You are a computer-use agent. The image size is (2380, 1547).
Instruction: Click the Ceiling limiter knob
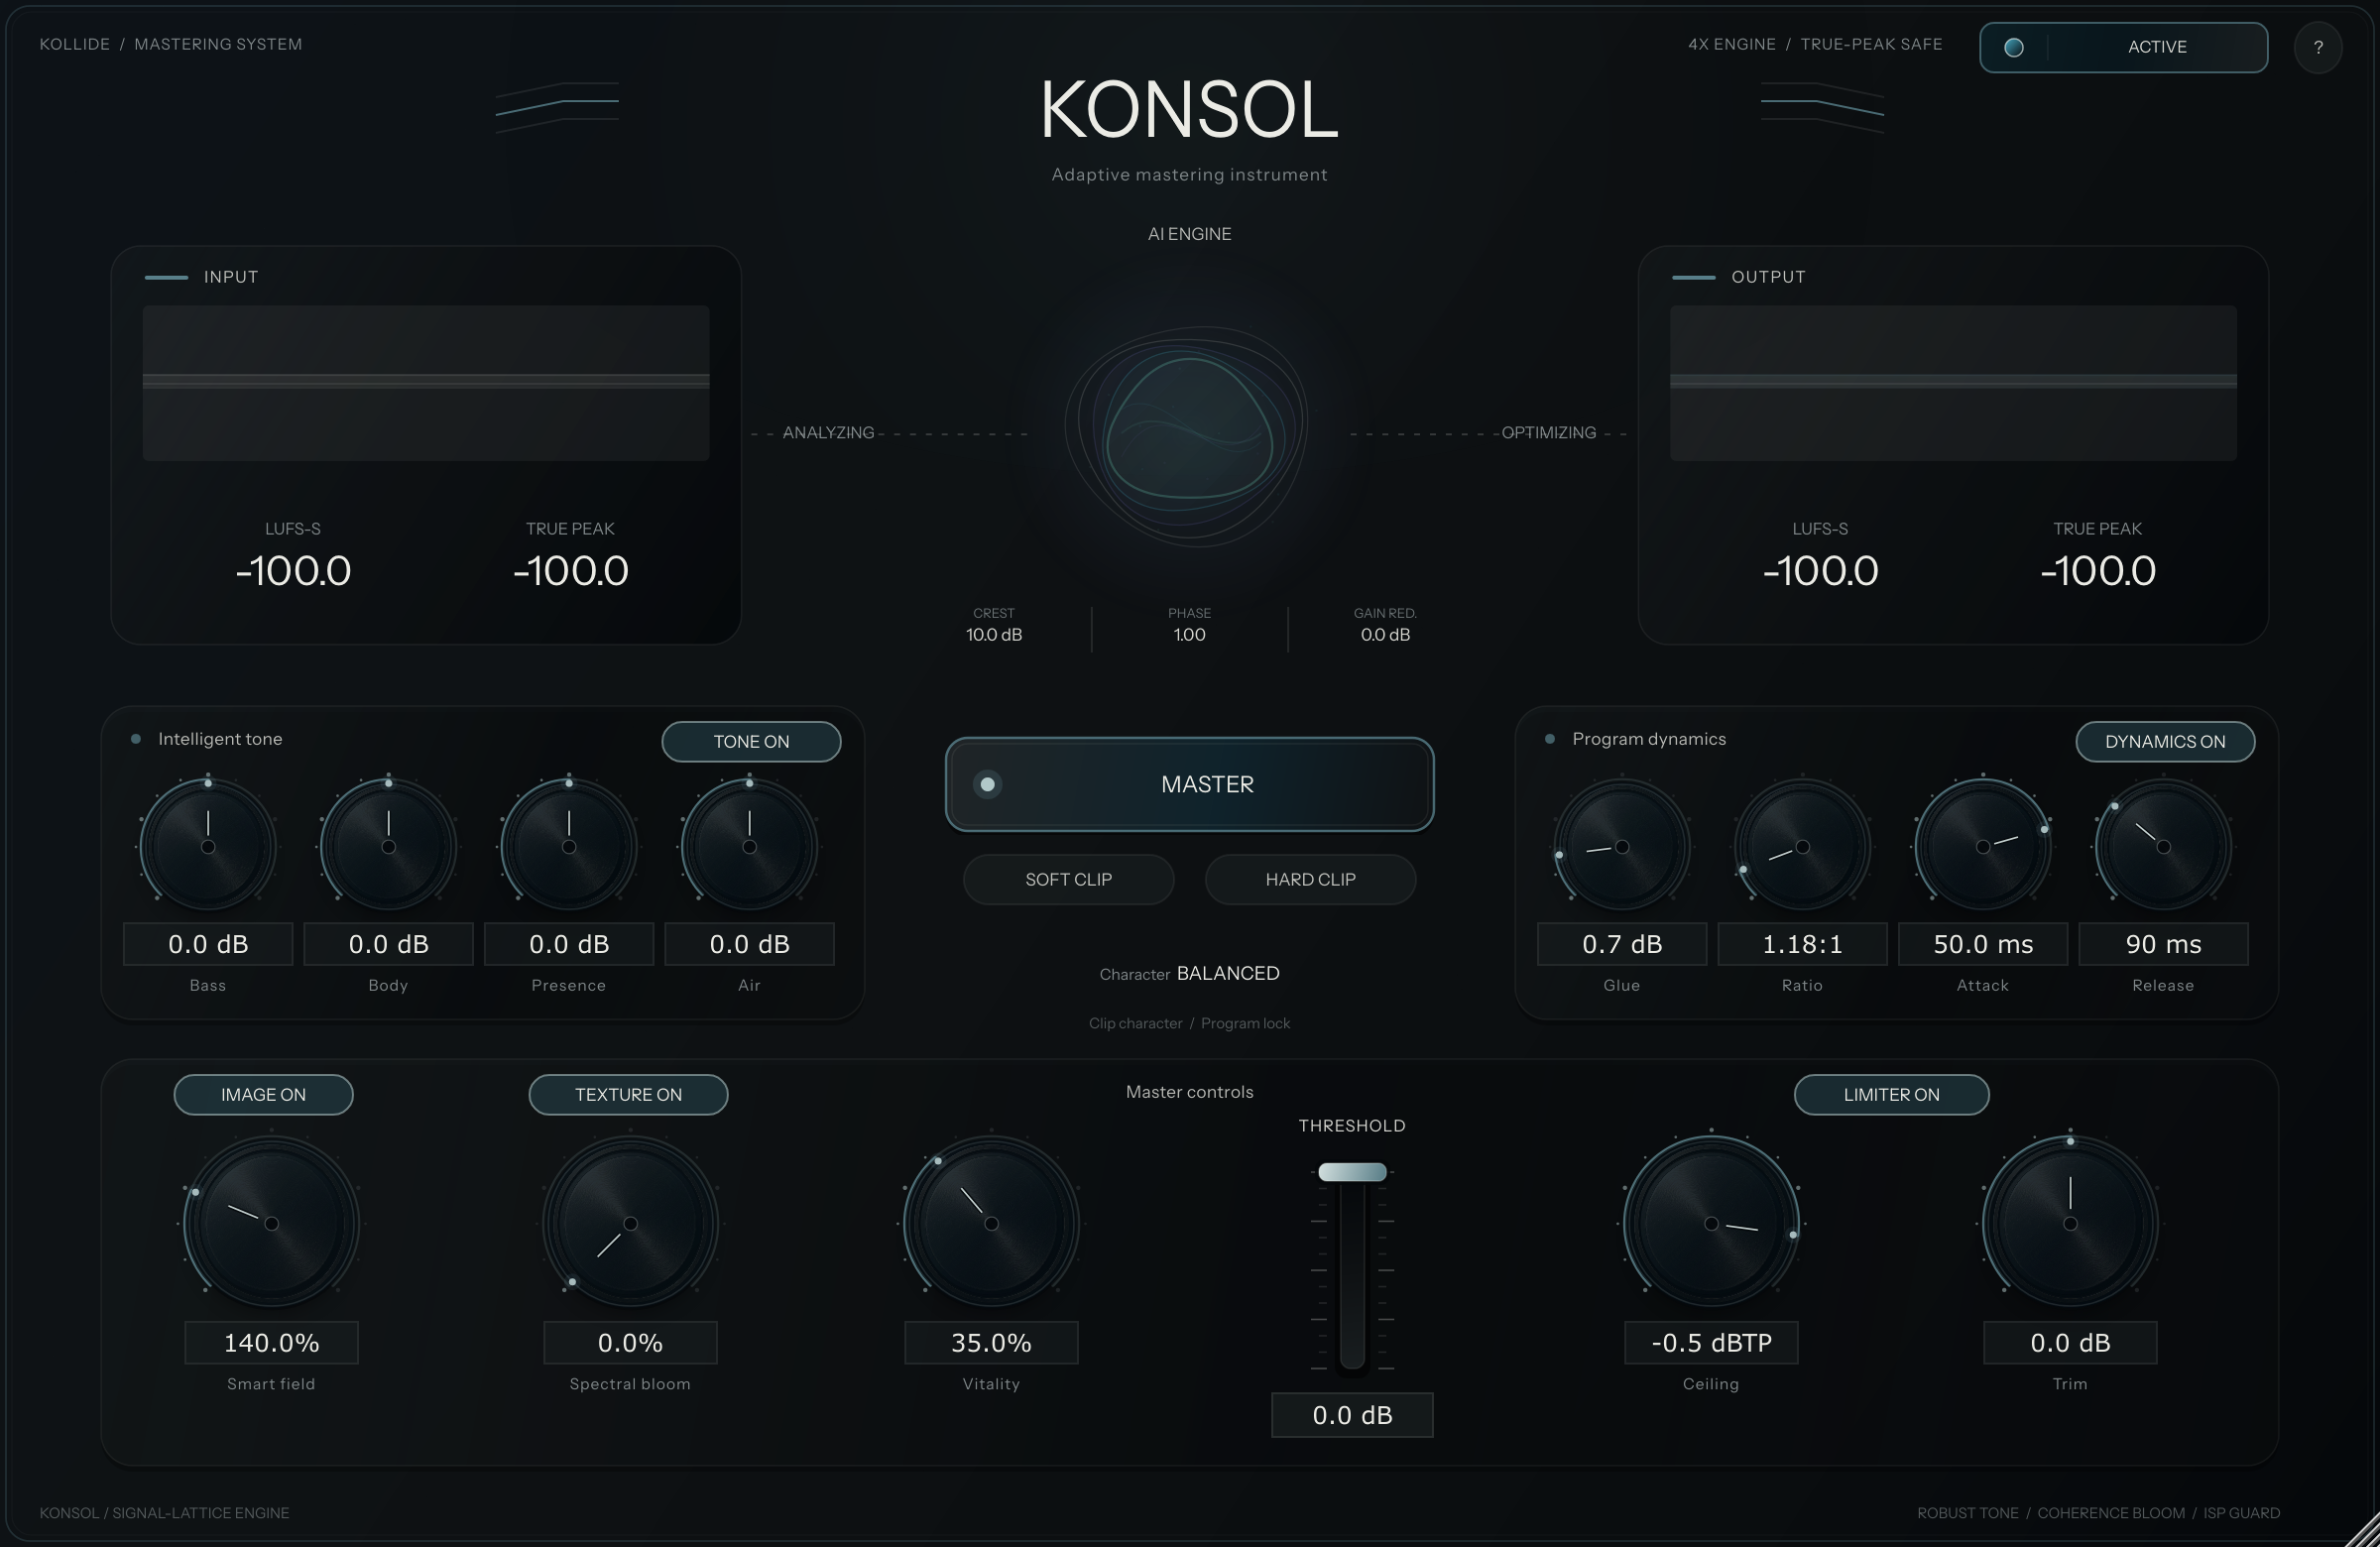1711,1223
